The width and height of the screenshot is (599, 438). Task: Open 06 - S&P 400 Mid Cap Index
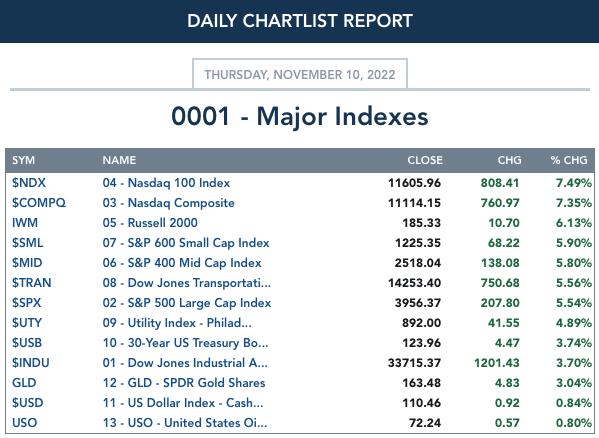(x=182, y=263)
